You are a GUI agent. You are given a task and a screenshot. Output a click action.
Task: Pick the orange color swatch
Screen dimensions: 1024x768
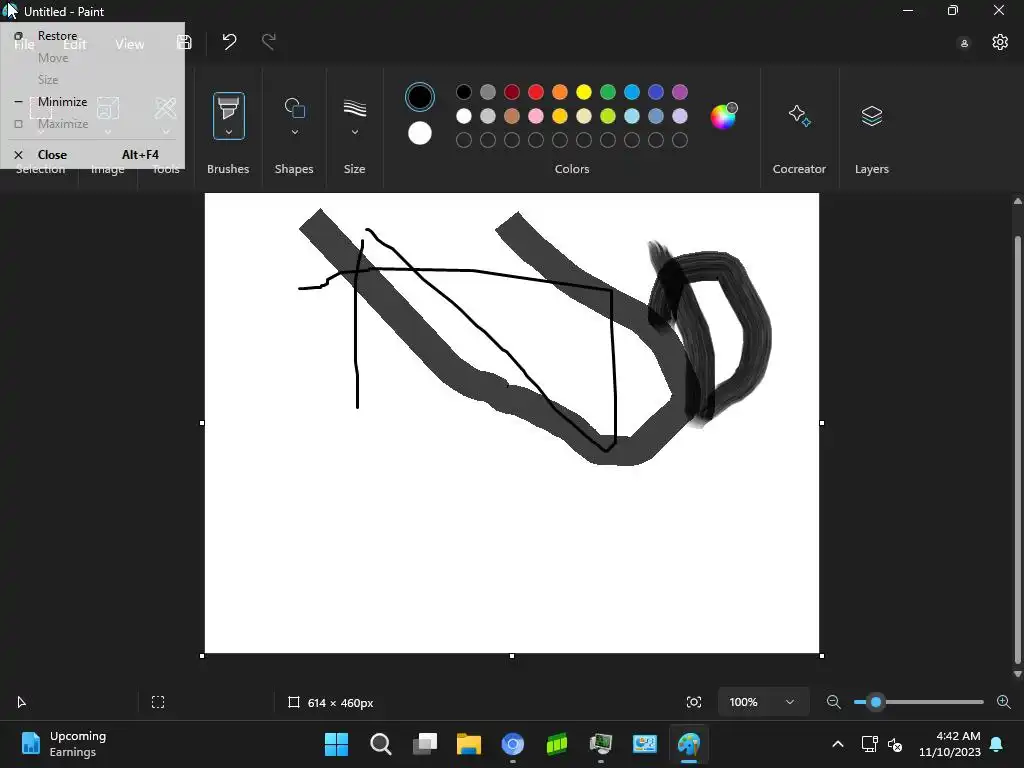coord(560,92)
